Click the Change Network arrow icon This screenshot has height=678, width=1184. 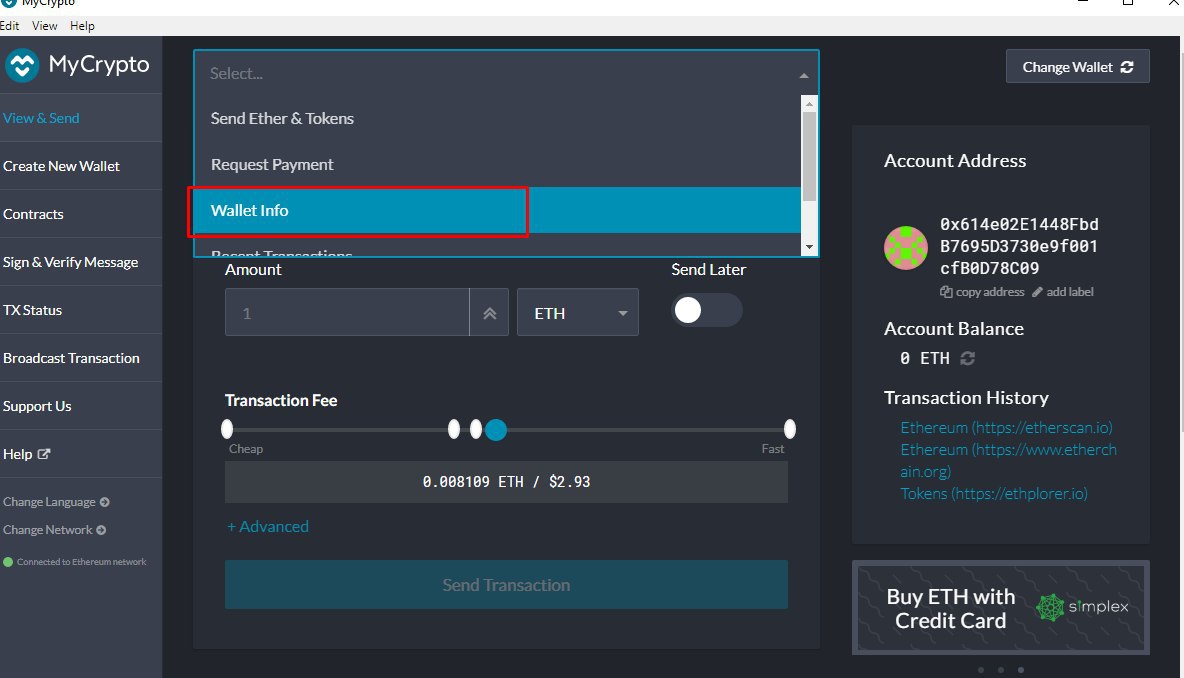tap(101, 530)
